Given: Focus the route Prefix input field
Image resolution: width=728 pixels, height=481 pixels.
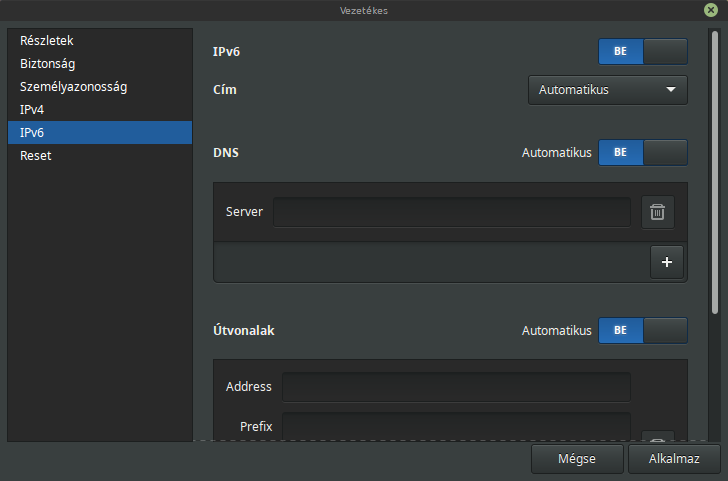Looking at the screenshot, I should [456, 426].
